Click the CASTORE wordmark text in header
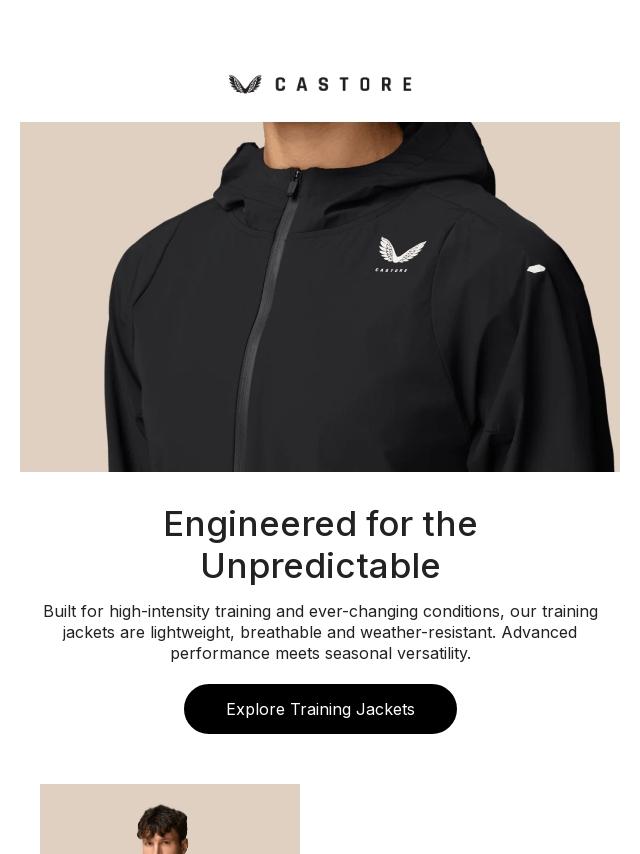Viewport: 640px width, 854px height. click(344, 84)
